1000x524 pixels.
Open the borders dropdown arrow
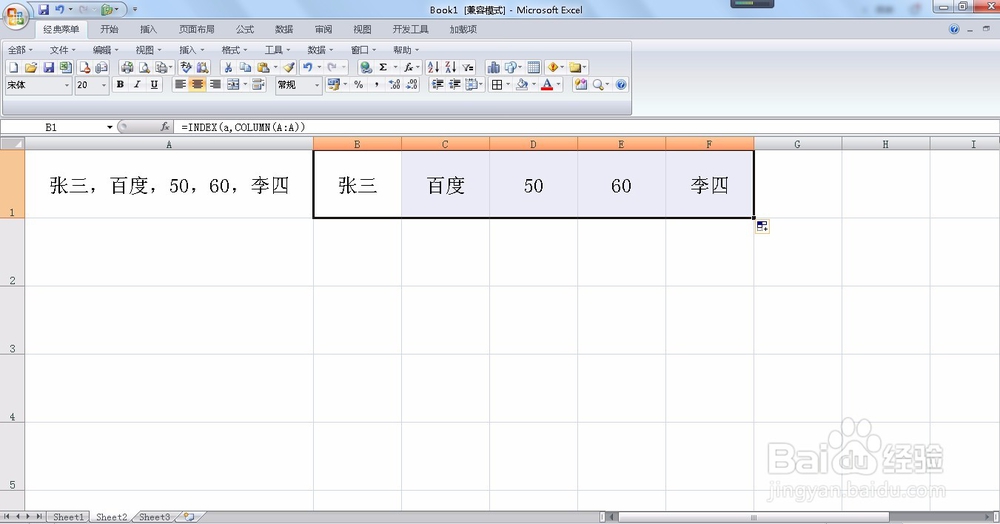pos(508,84)
